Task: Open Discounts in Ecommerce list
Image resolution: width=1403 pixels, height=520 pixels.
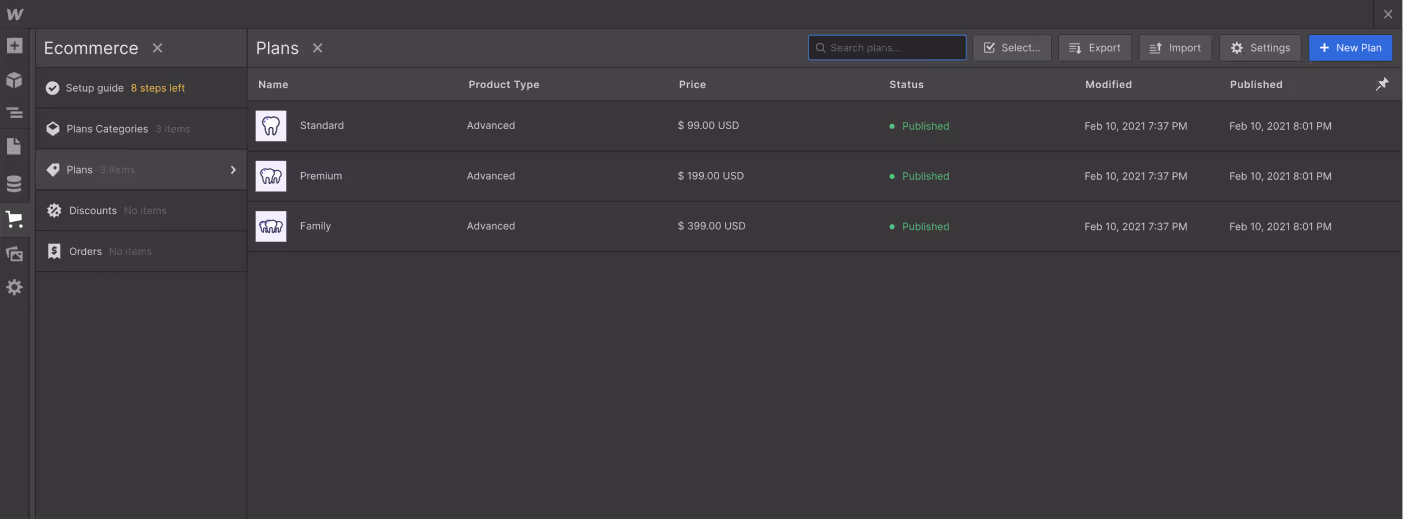Action: coord(141,211)
